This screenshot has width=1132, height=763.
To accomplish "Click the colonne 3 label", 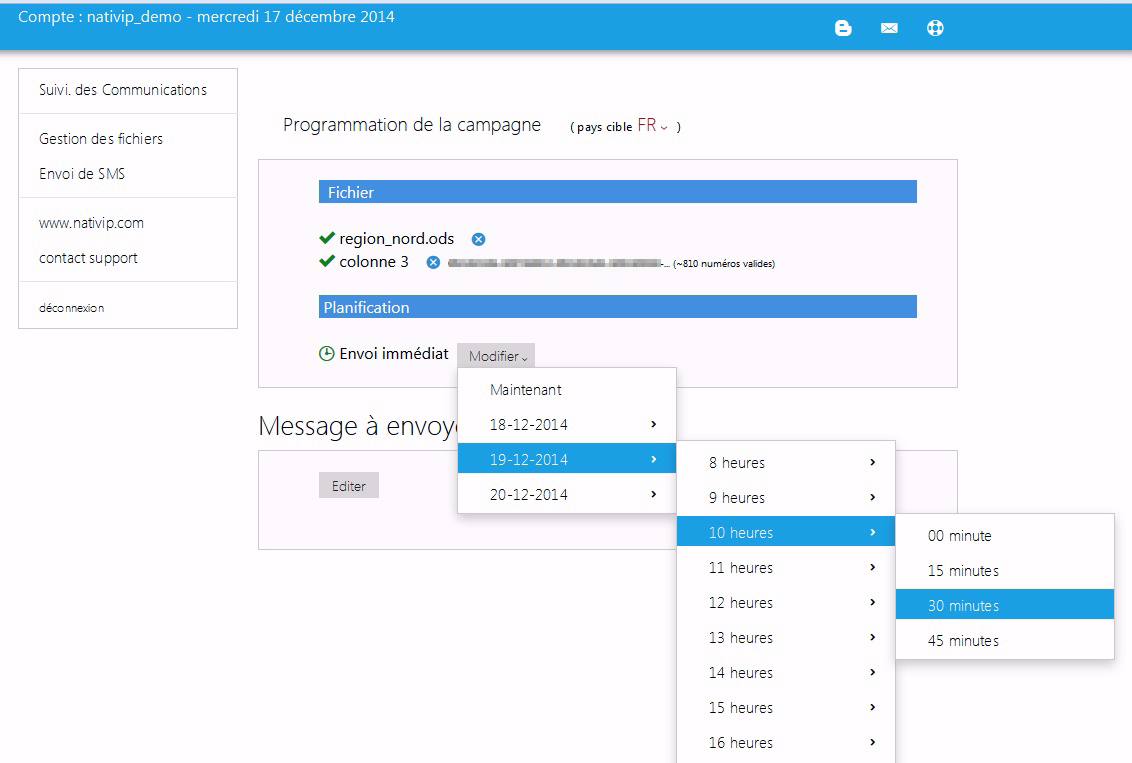I will point(374,262).
